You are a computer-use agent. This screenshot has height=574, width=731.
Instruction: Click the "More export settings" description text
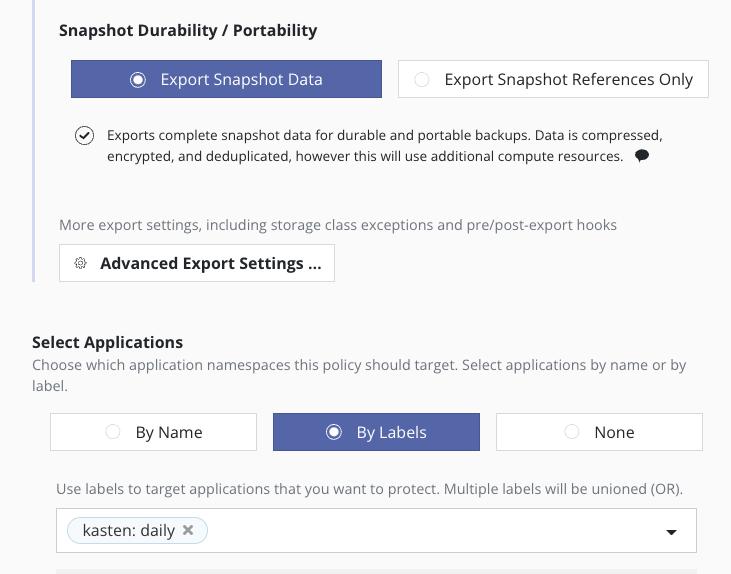338,225
